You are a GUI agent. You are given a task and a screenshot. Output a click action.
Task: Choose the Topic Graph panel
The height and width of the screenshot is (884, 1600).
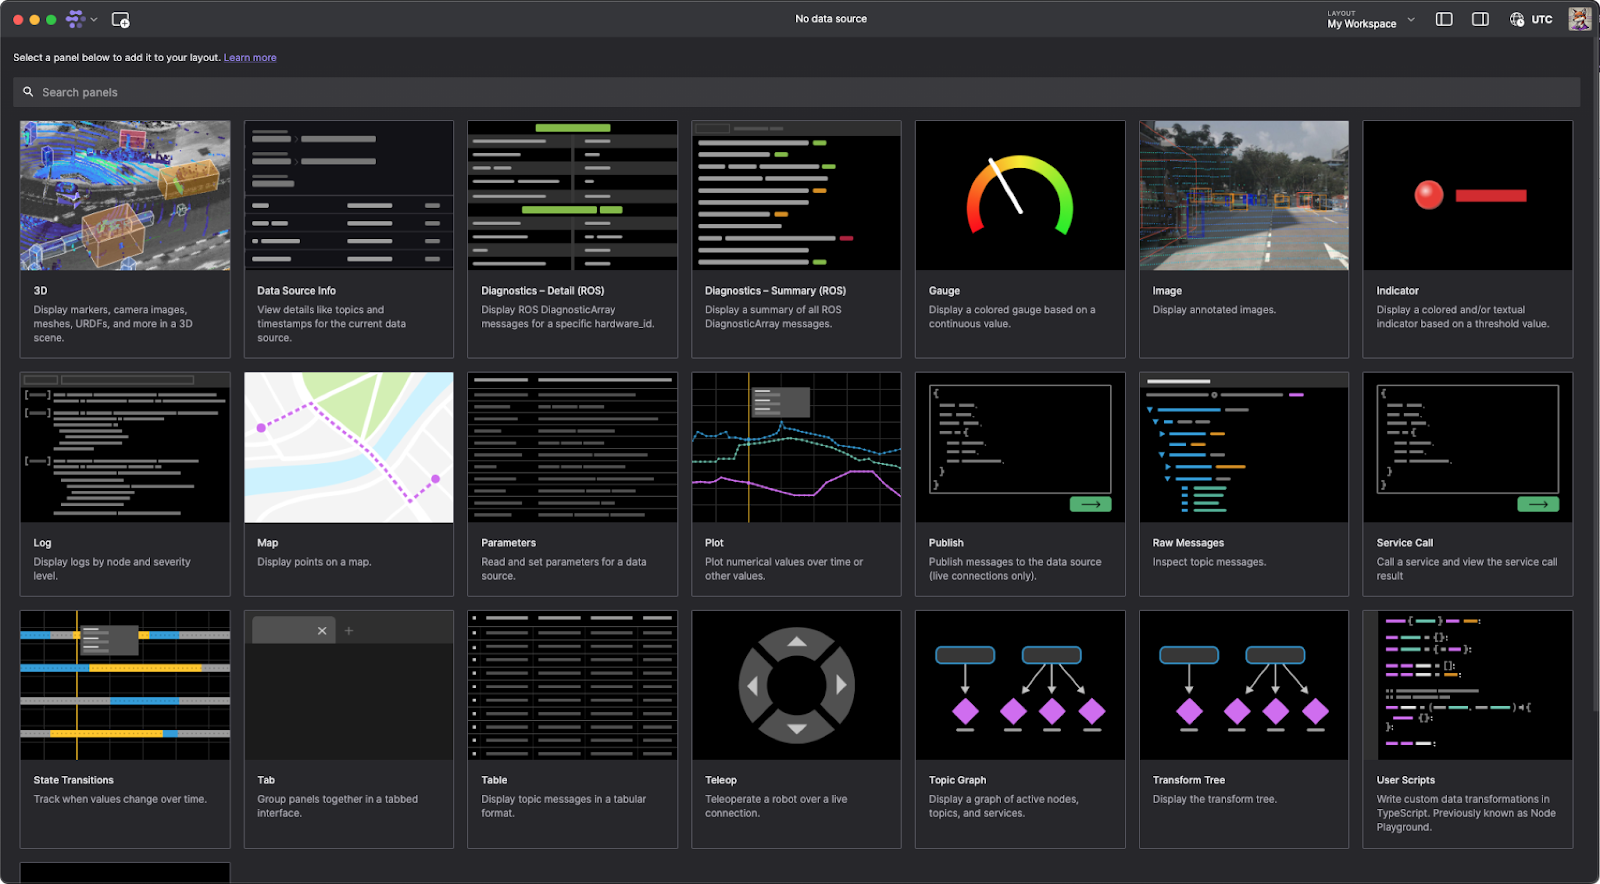click(x=1020, y=728)
